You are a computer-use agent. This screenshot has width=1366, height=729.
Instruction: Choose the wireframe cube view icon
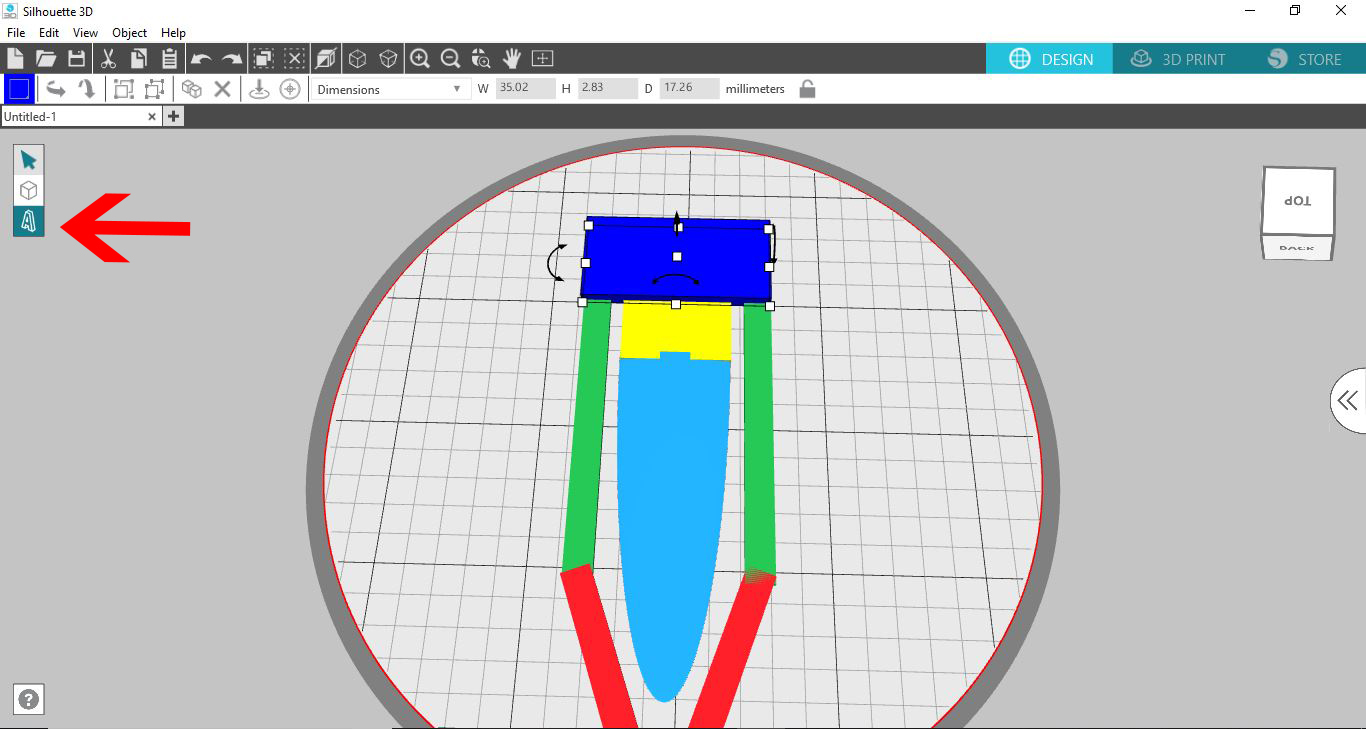(x=357, y=58)
